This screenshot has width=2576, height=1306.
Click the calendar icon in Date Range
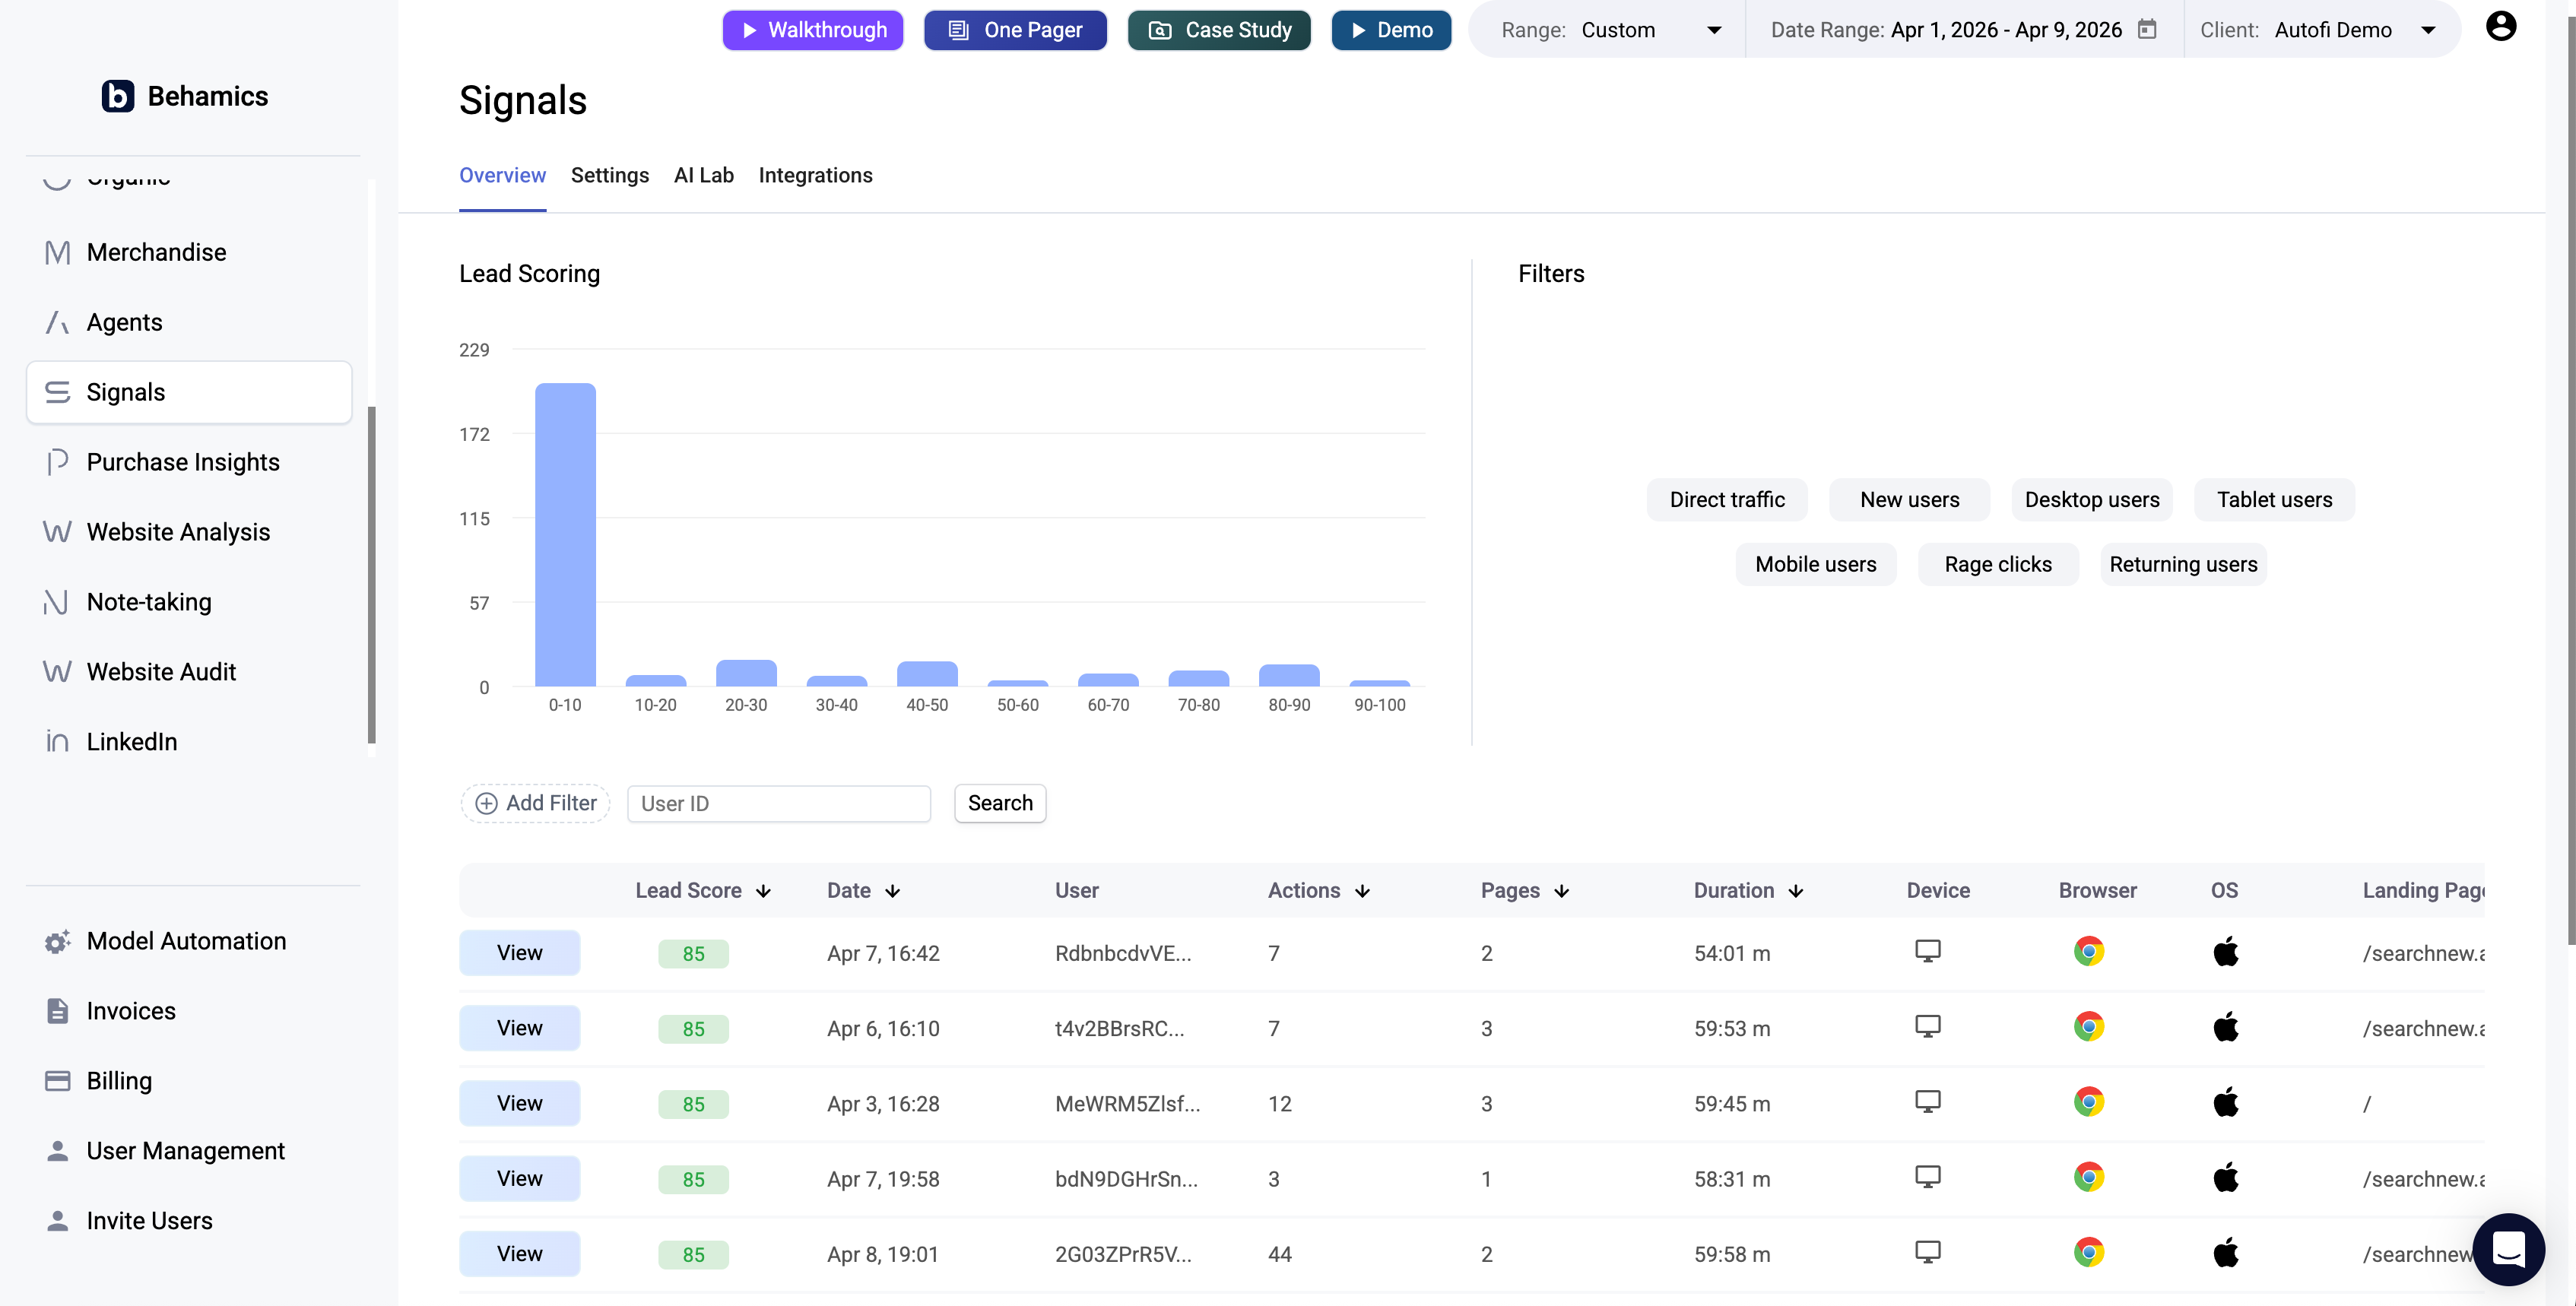tap(2147, 30)
